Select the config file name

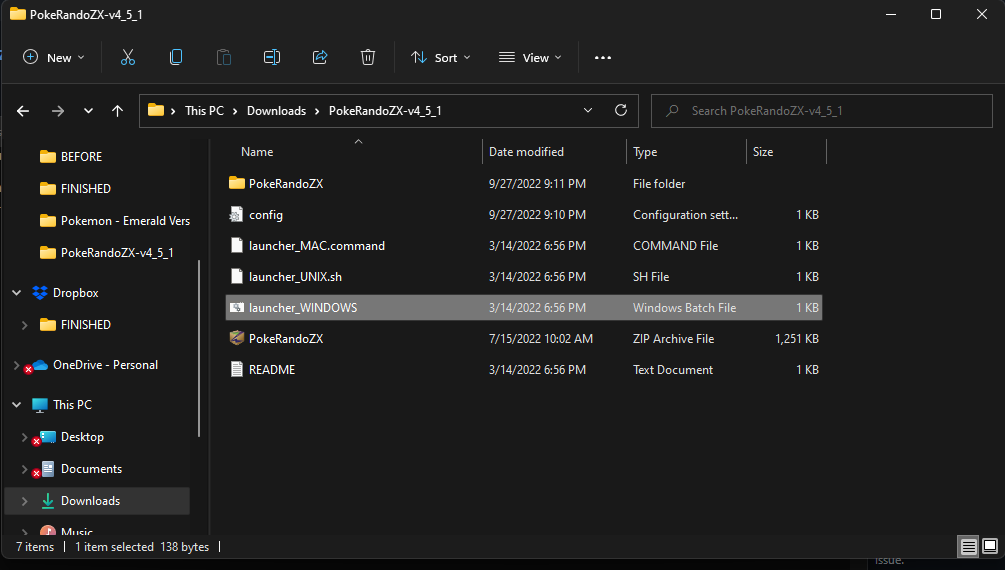click(265, 215)
